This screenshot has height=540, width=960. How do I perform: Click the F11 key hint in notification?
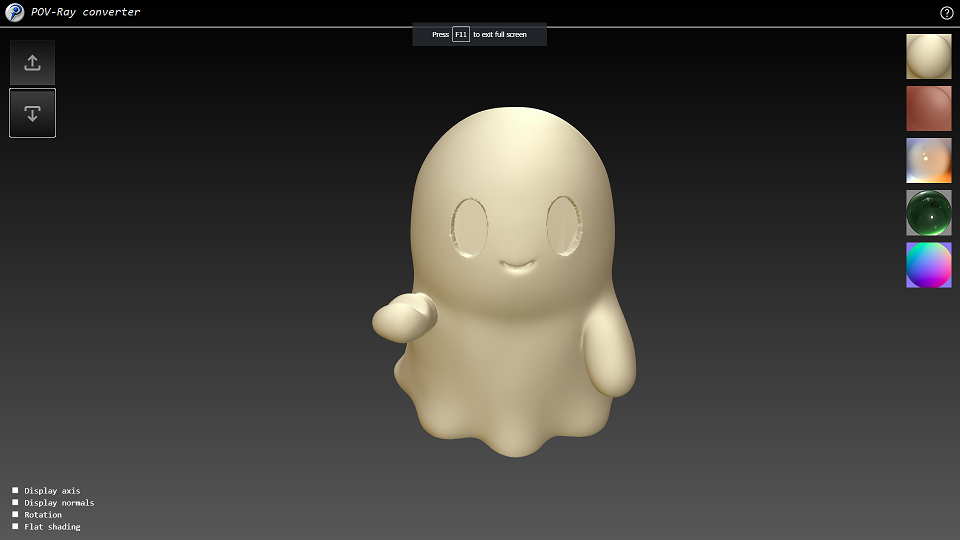click(x=461, y=35)
